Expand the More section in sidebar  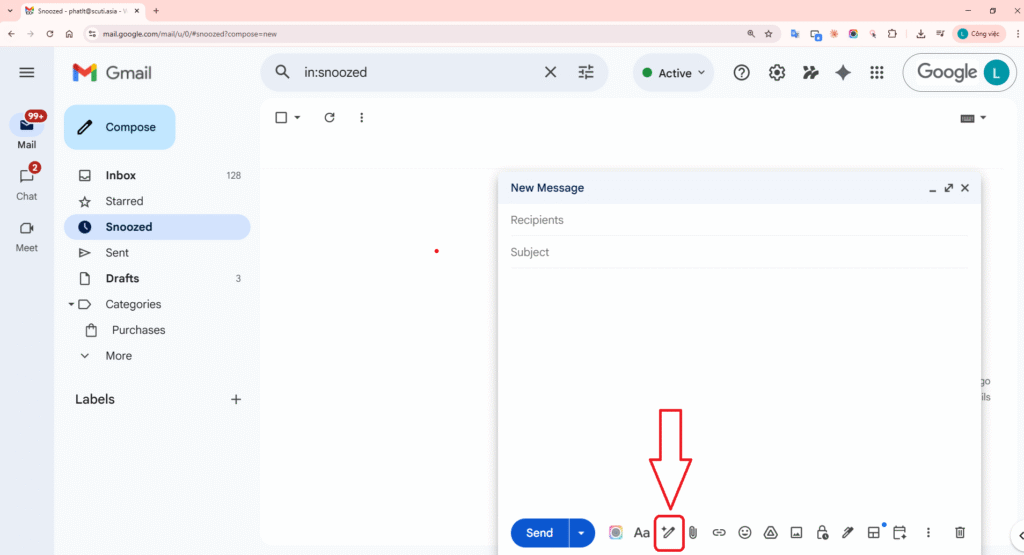(118, 356)
